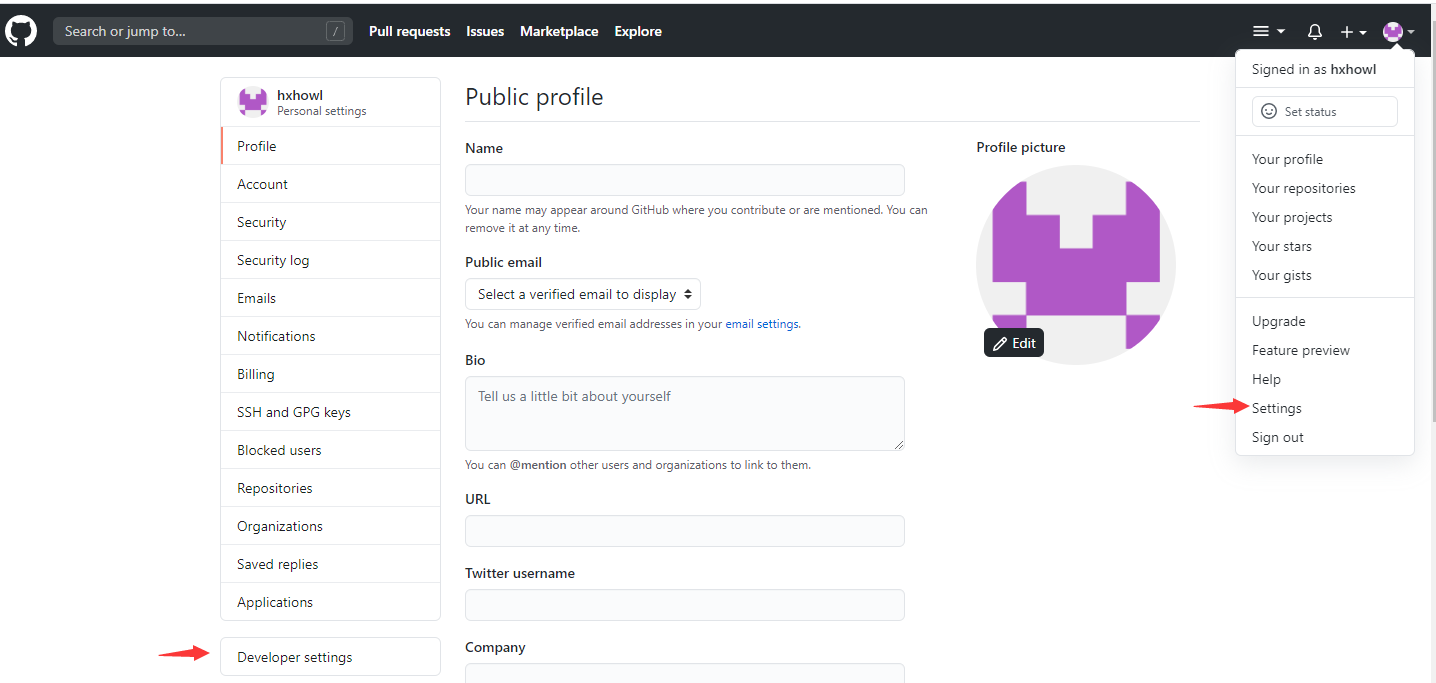Select Settings from the user menu

tap(1277, 408)
